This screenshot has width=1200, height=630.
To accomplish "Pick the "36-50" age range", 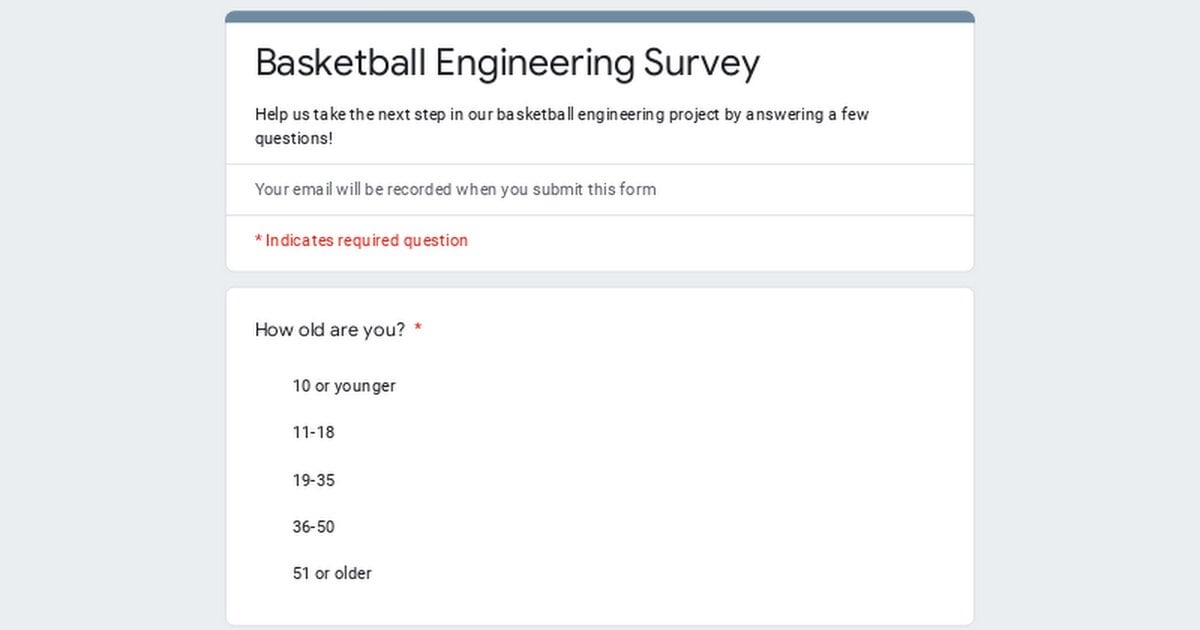I will (x=313, y=527).
